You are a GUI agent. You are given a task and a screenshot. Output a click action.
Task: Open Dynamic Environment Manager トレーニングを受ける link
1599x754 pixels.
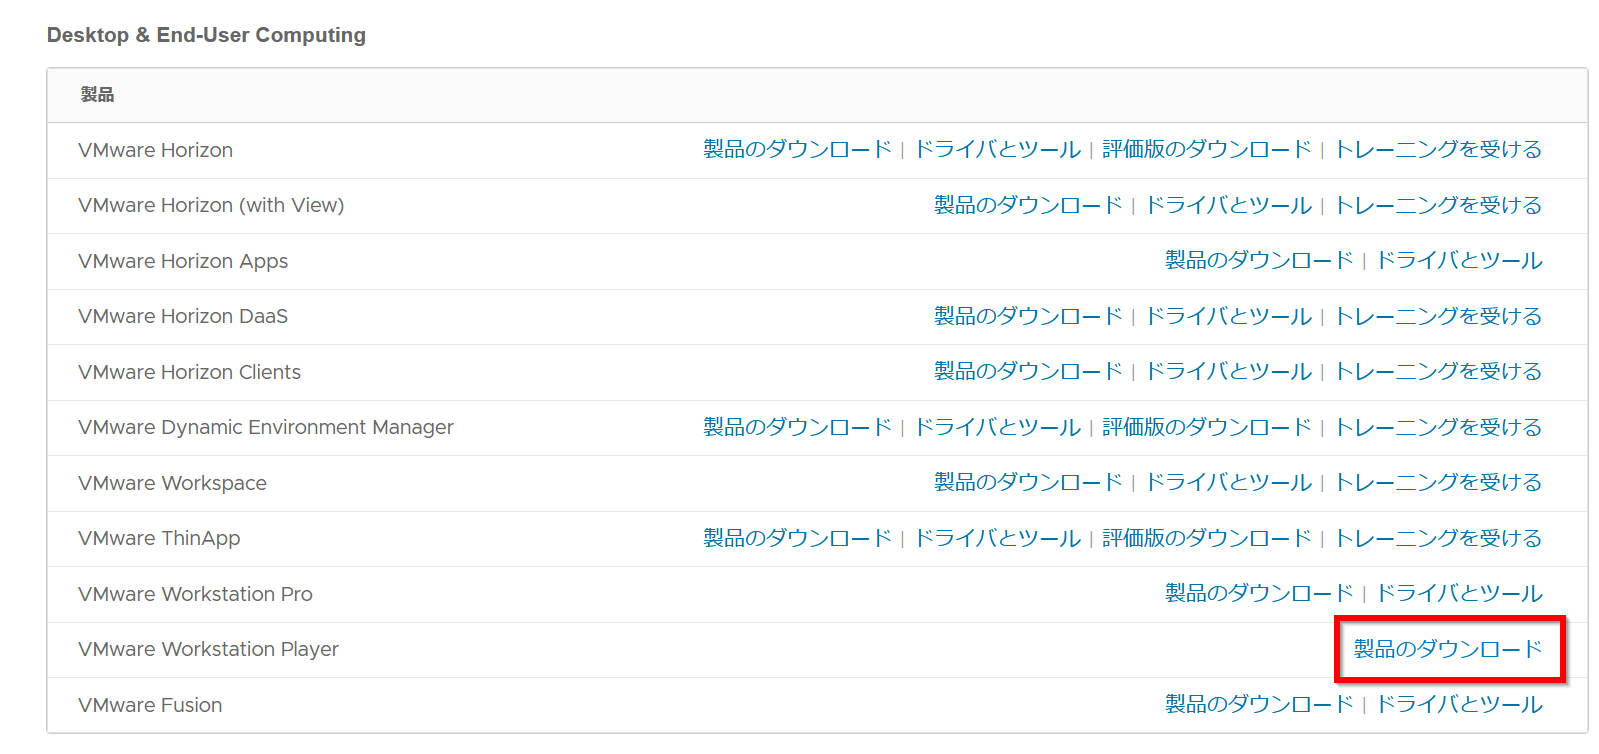click(1438, 427)
